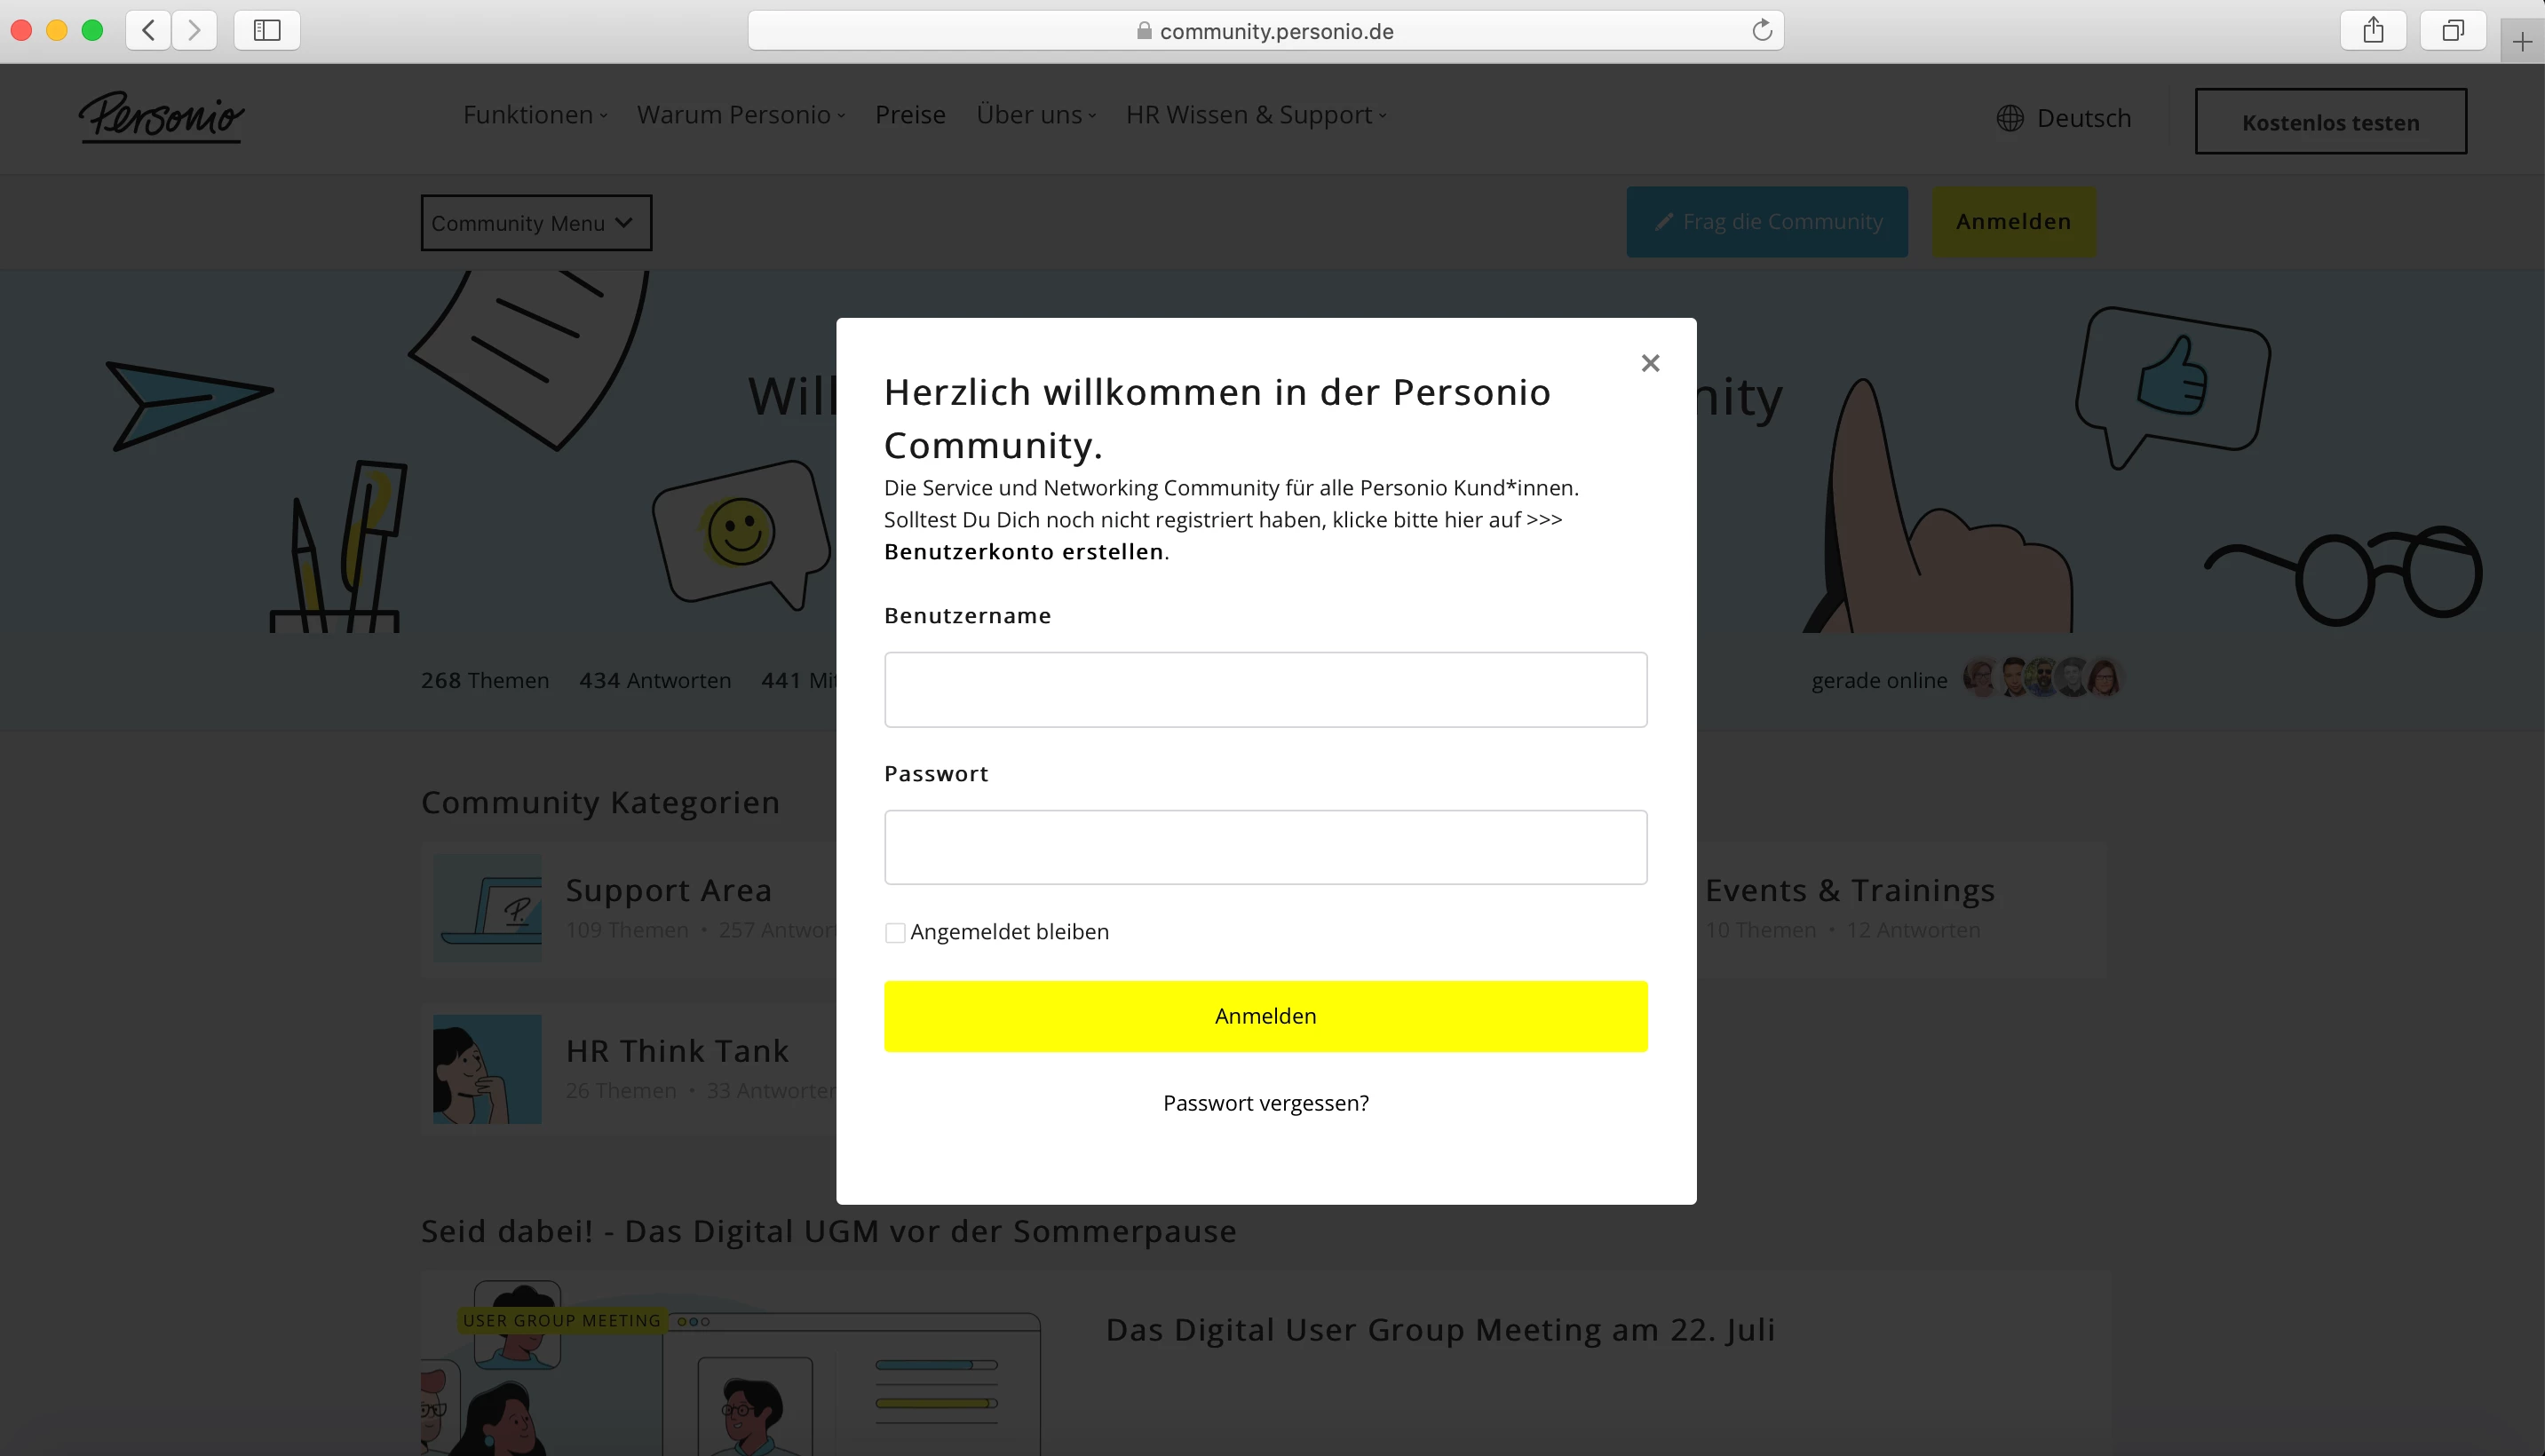Open the Passwort vergessen? link

point(1265,1103)
